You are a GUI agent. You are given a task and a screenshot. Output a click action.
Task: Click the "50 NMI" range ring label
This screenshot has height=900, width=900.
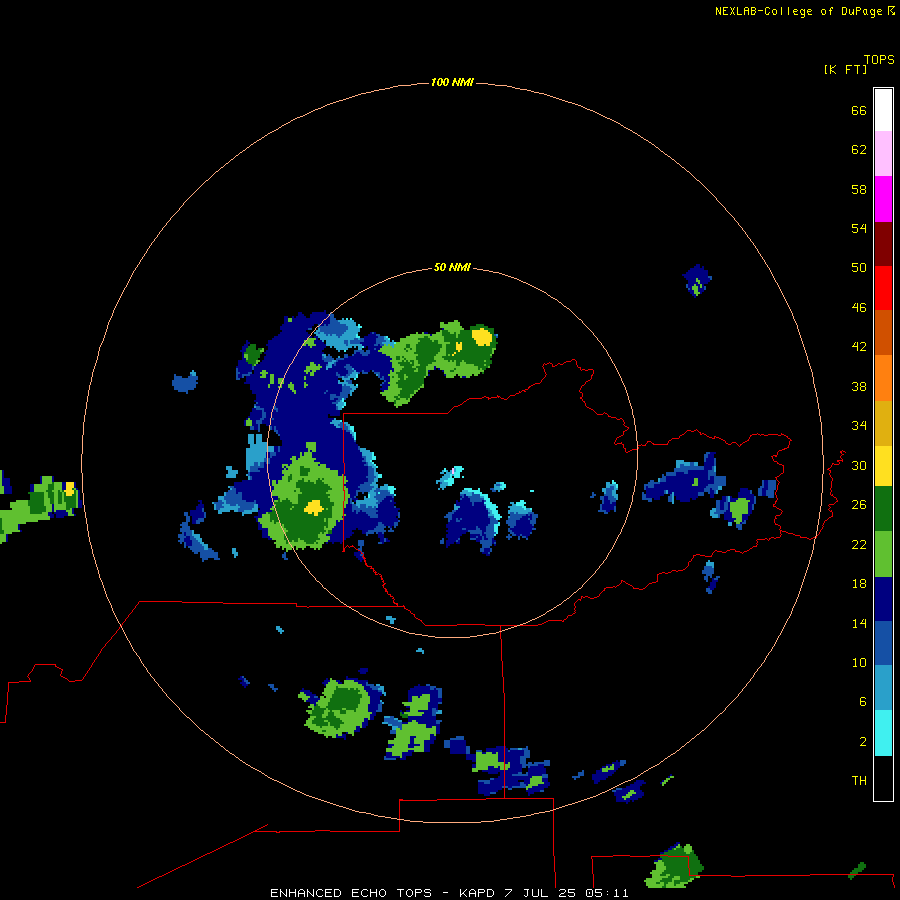(452, 267)
